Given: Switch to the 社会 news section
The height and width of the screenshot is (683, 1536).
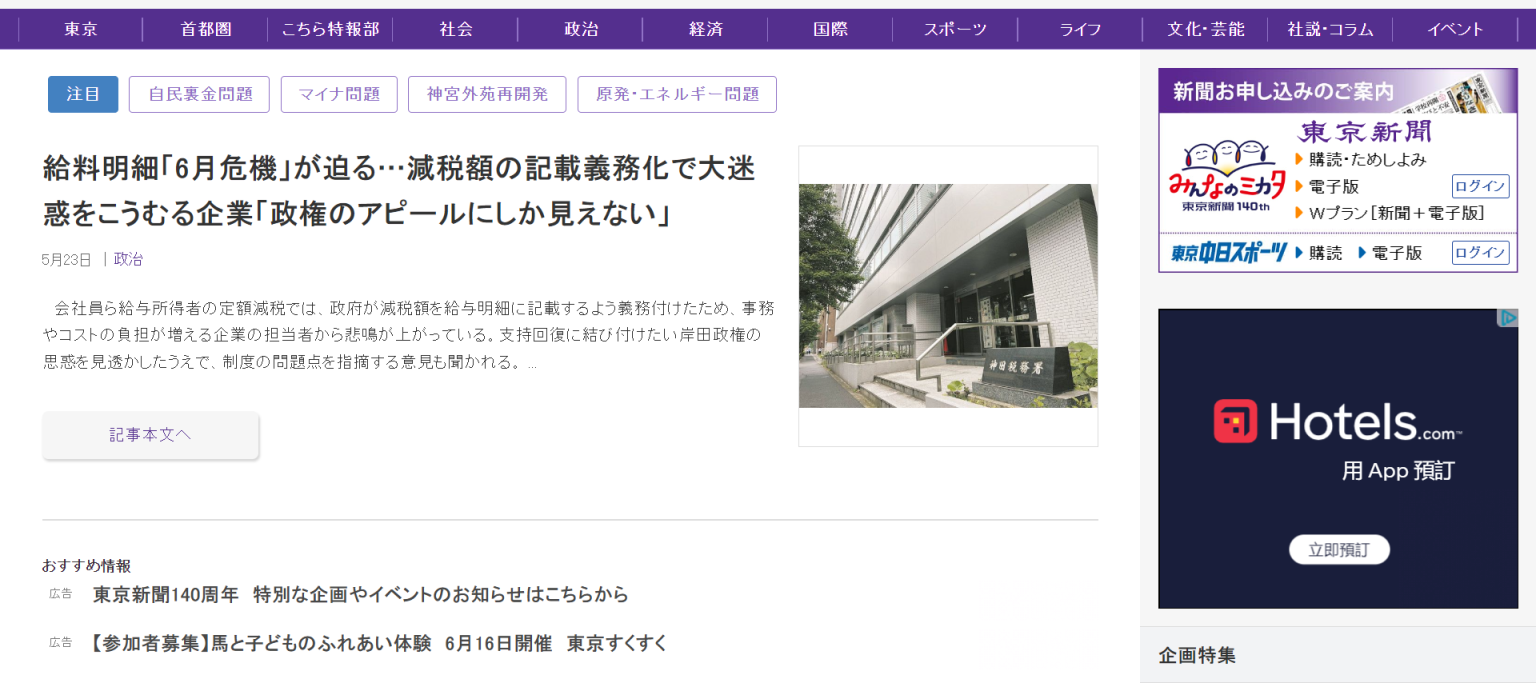Looking at the screenshot, I should [x=456, y=29].
